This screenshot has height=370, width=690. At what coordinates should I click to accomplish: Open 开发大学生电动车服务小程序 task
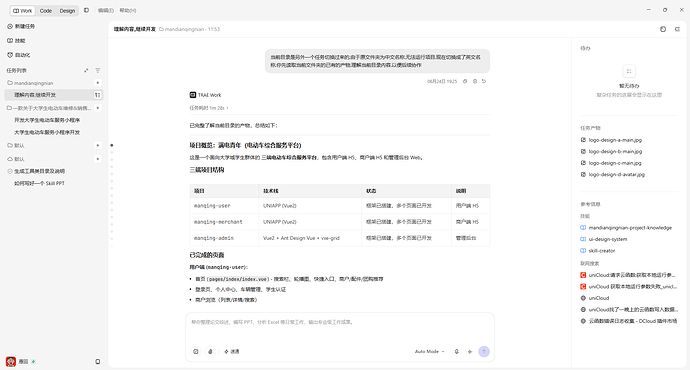click(47, 120)
